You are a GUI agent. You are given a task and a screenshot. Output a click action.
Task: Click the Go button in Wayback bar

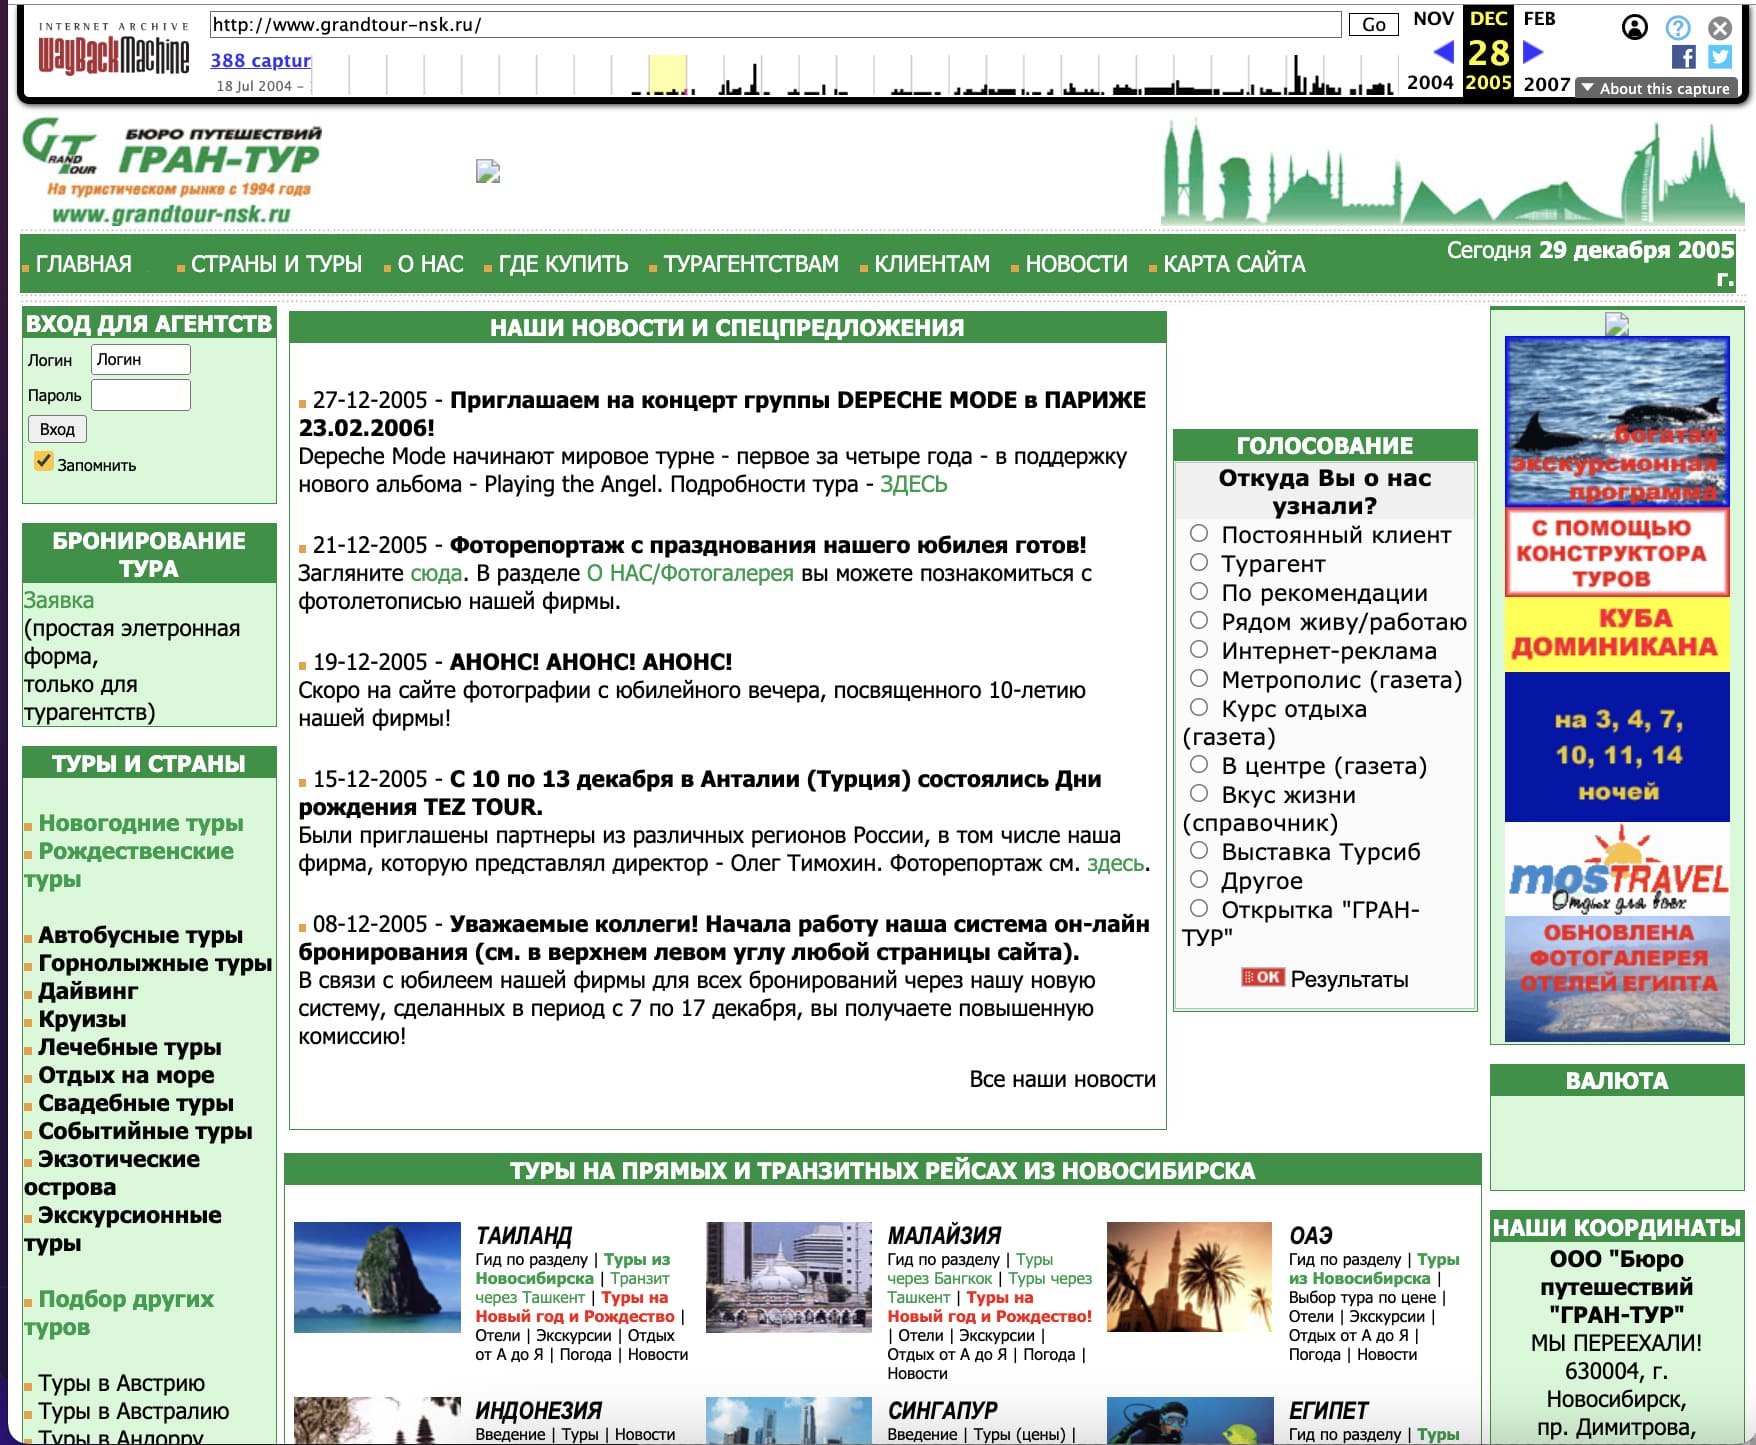click(x=1374, y=25)
